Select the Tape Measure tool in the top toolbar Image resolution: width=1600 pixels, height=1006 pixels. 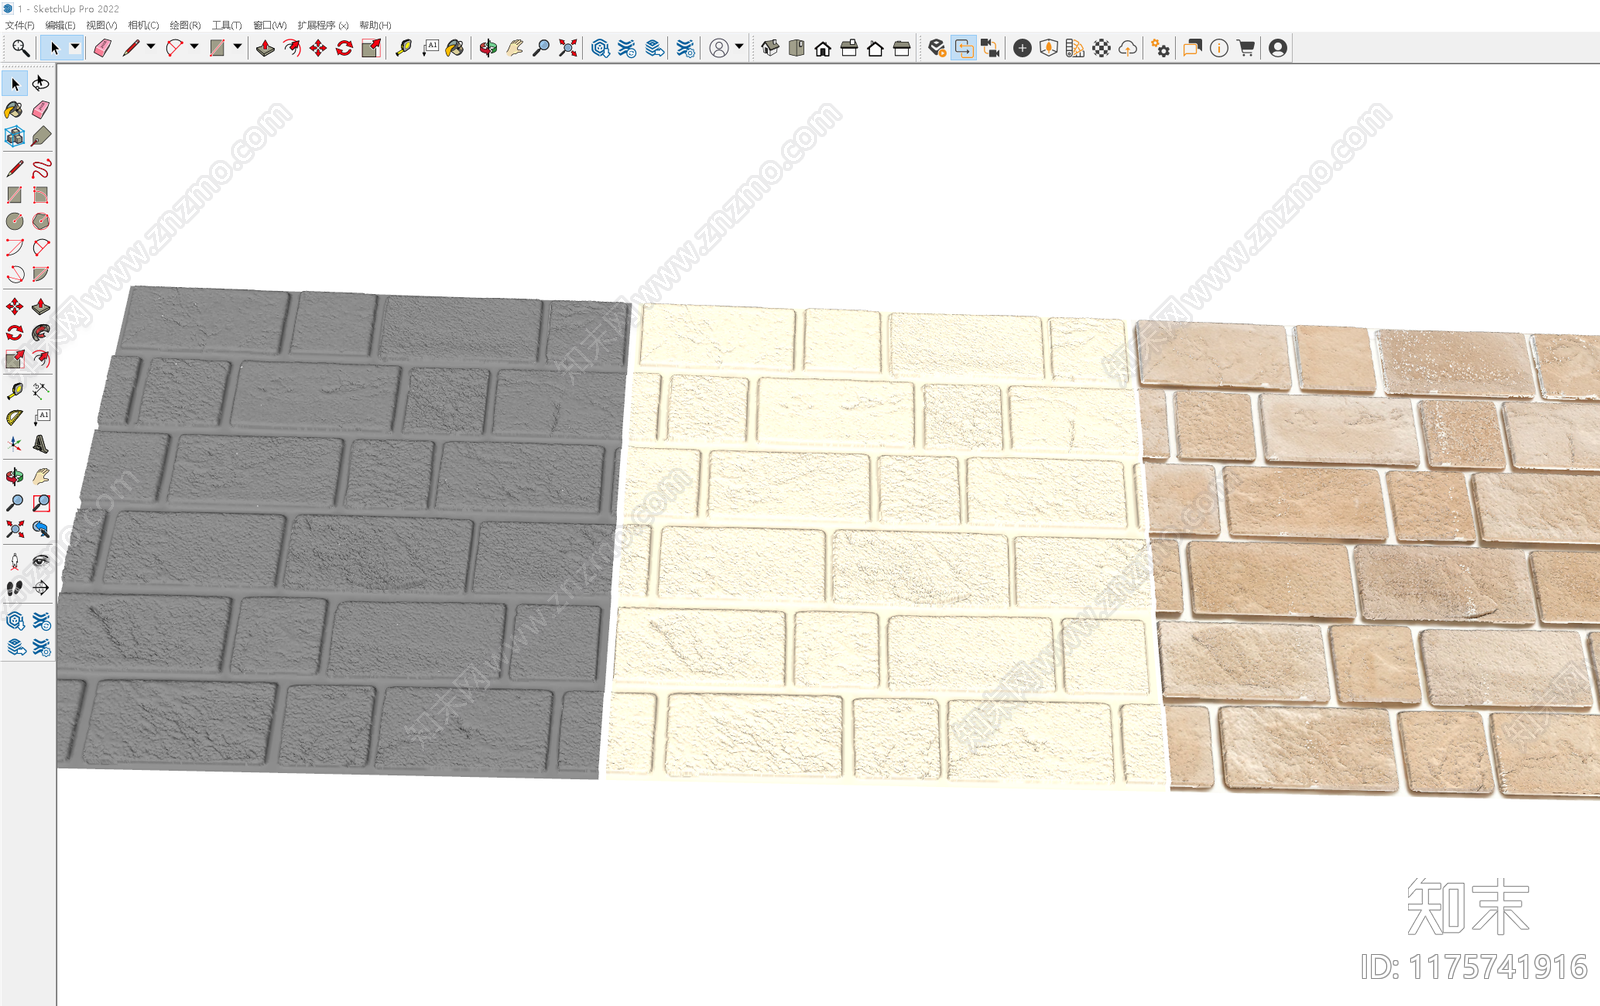click(x=403, y=48)
